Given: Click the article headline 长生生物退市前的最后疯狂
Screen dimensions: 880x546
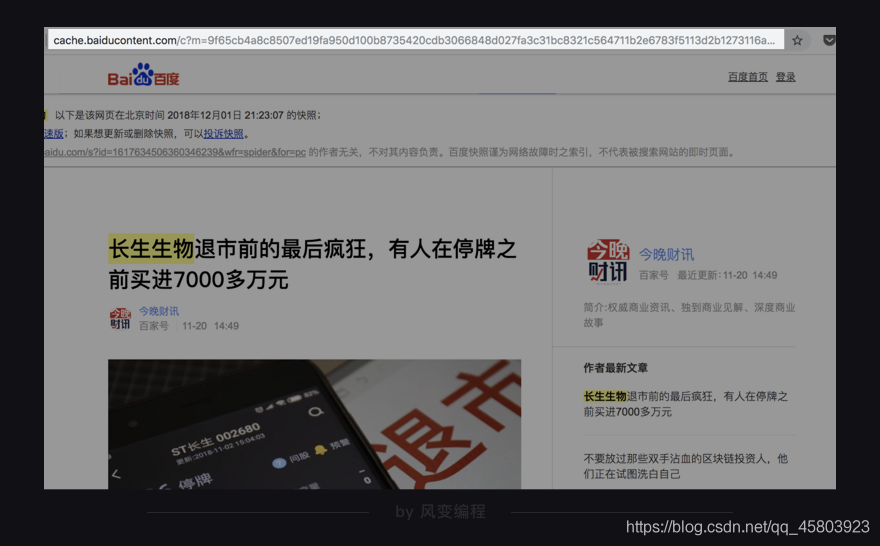Looking at the screenshot, I should coord(311,264).
